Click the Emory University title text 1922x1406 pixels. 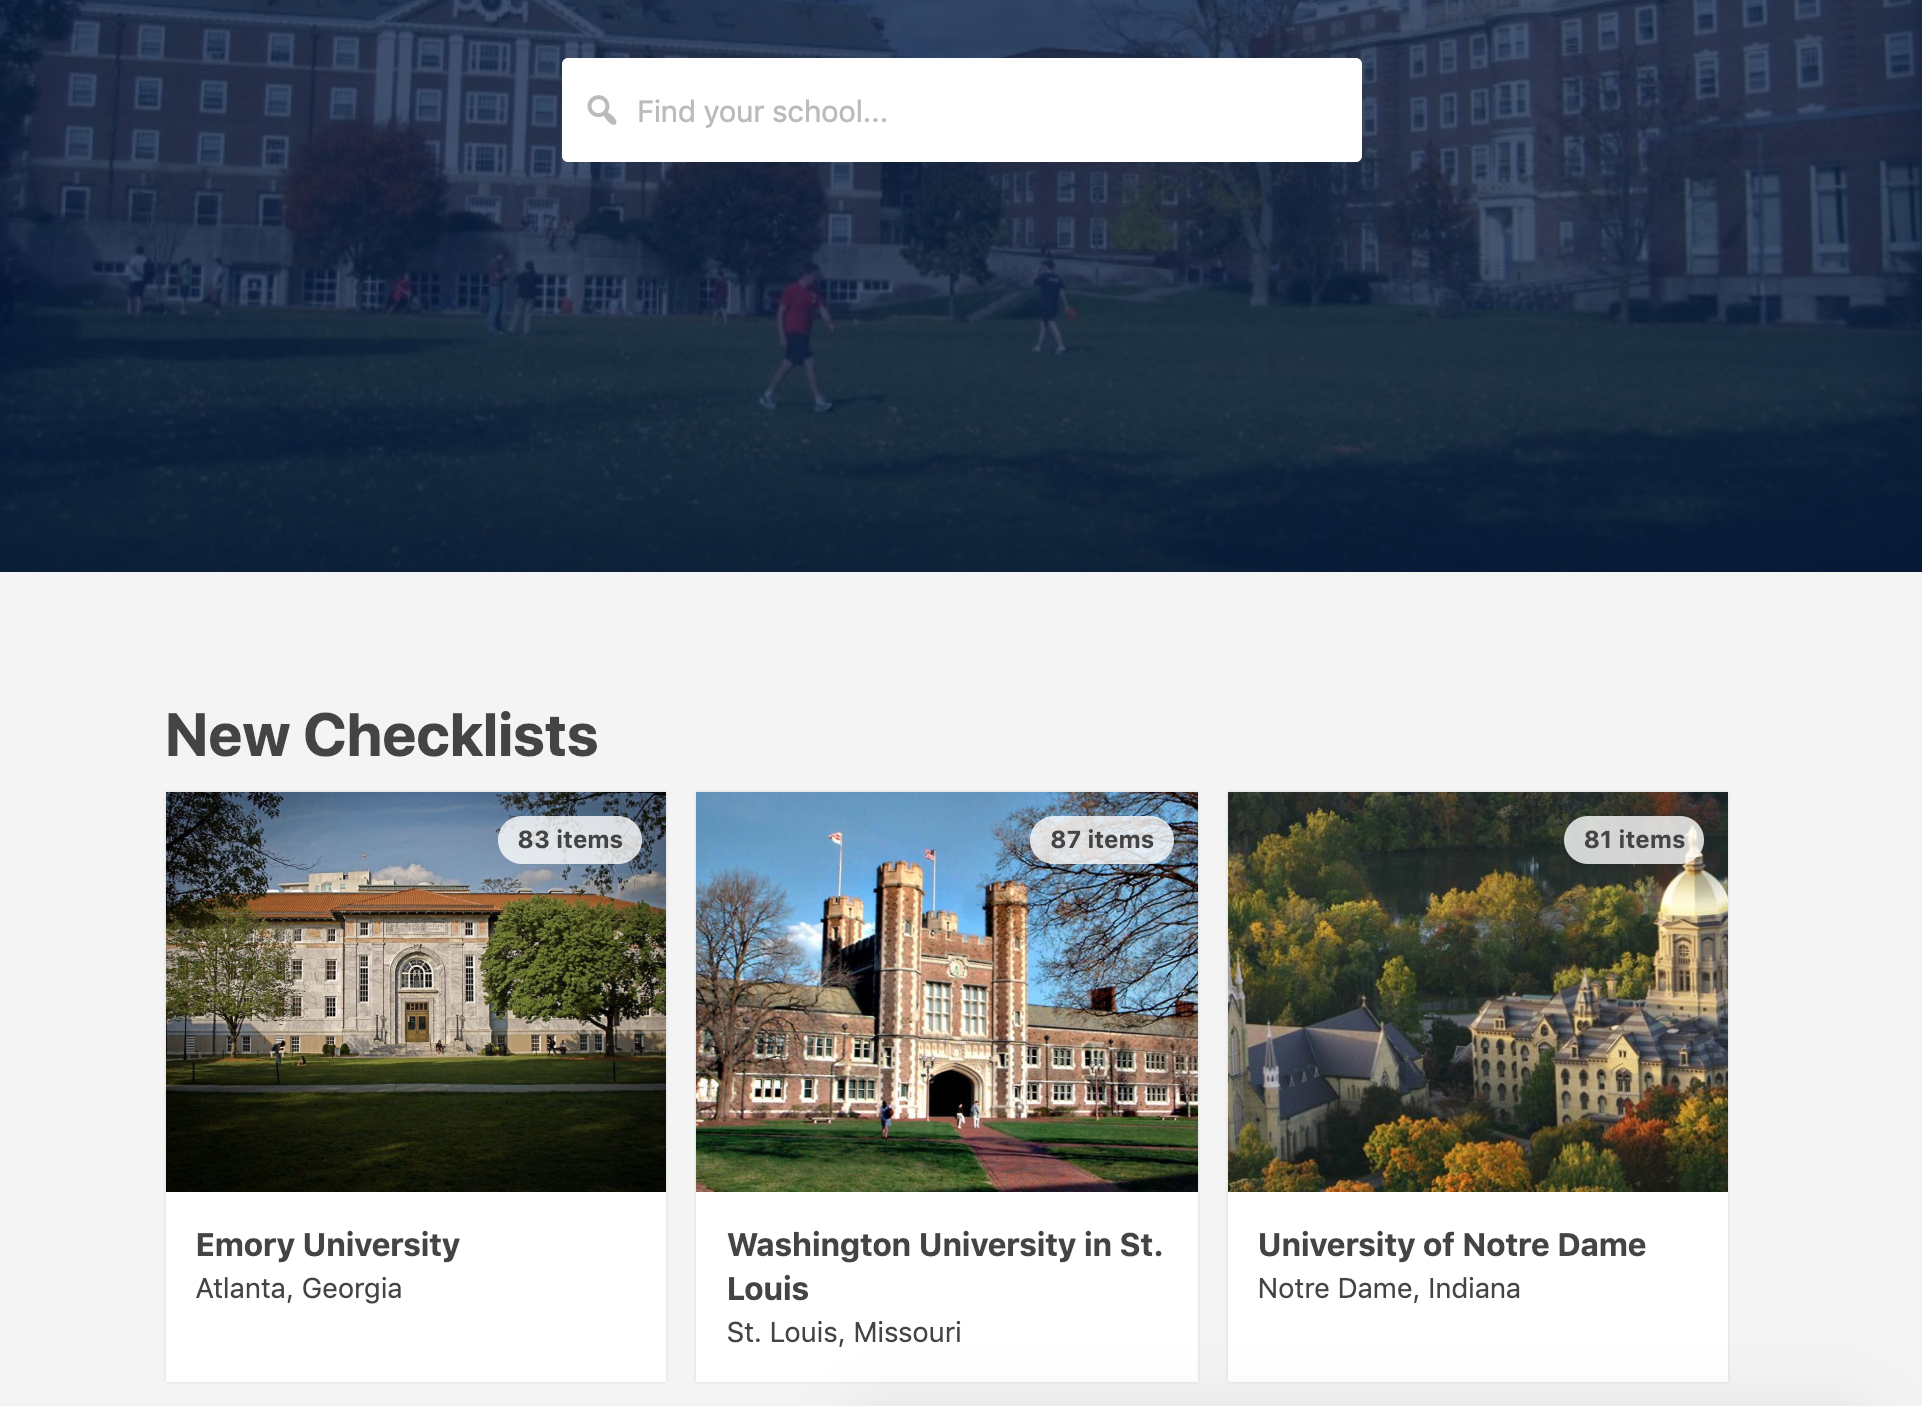(327, 1245)
